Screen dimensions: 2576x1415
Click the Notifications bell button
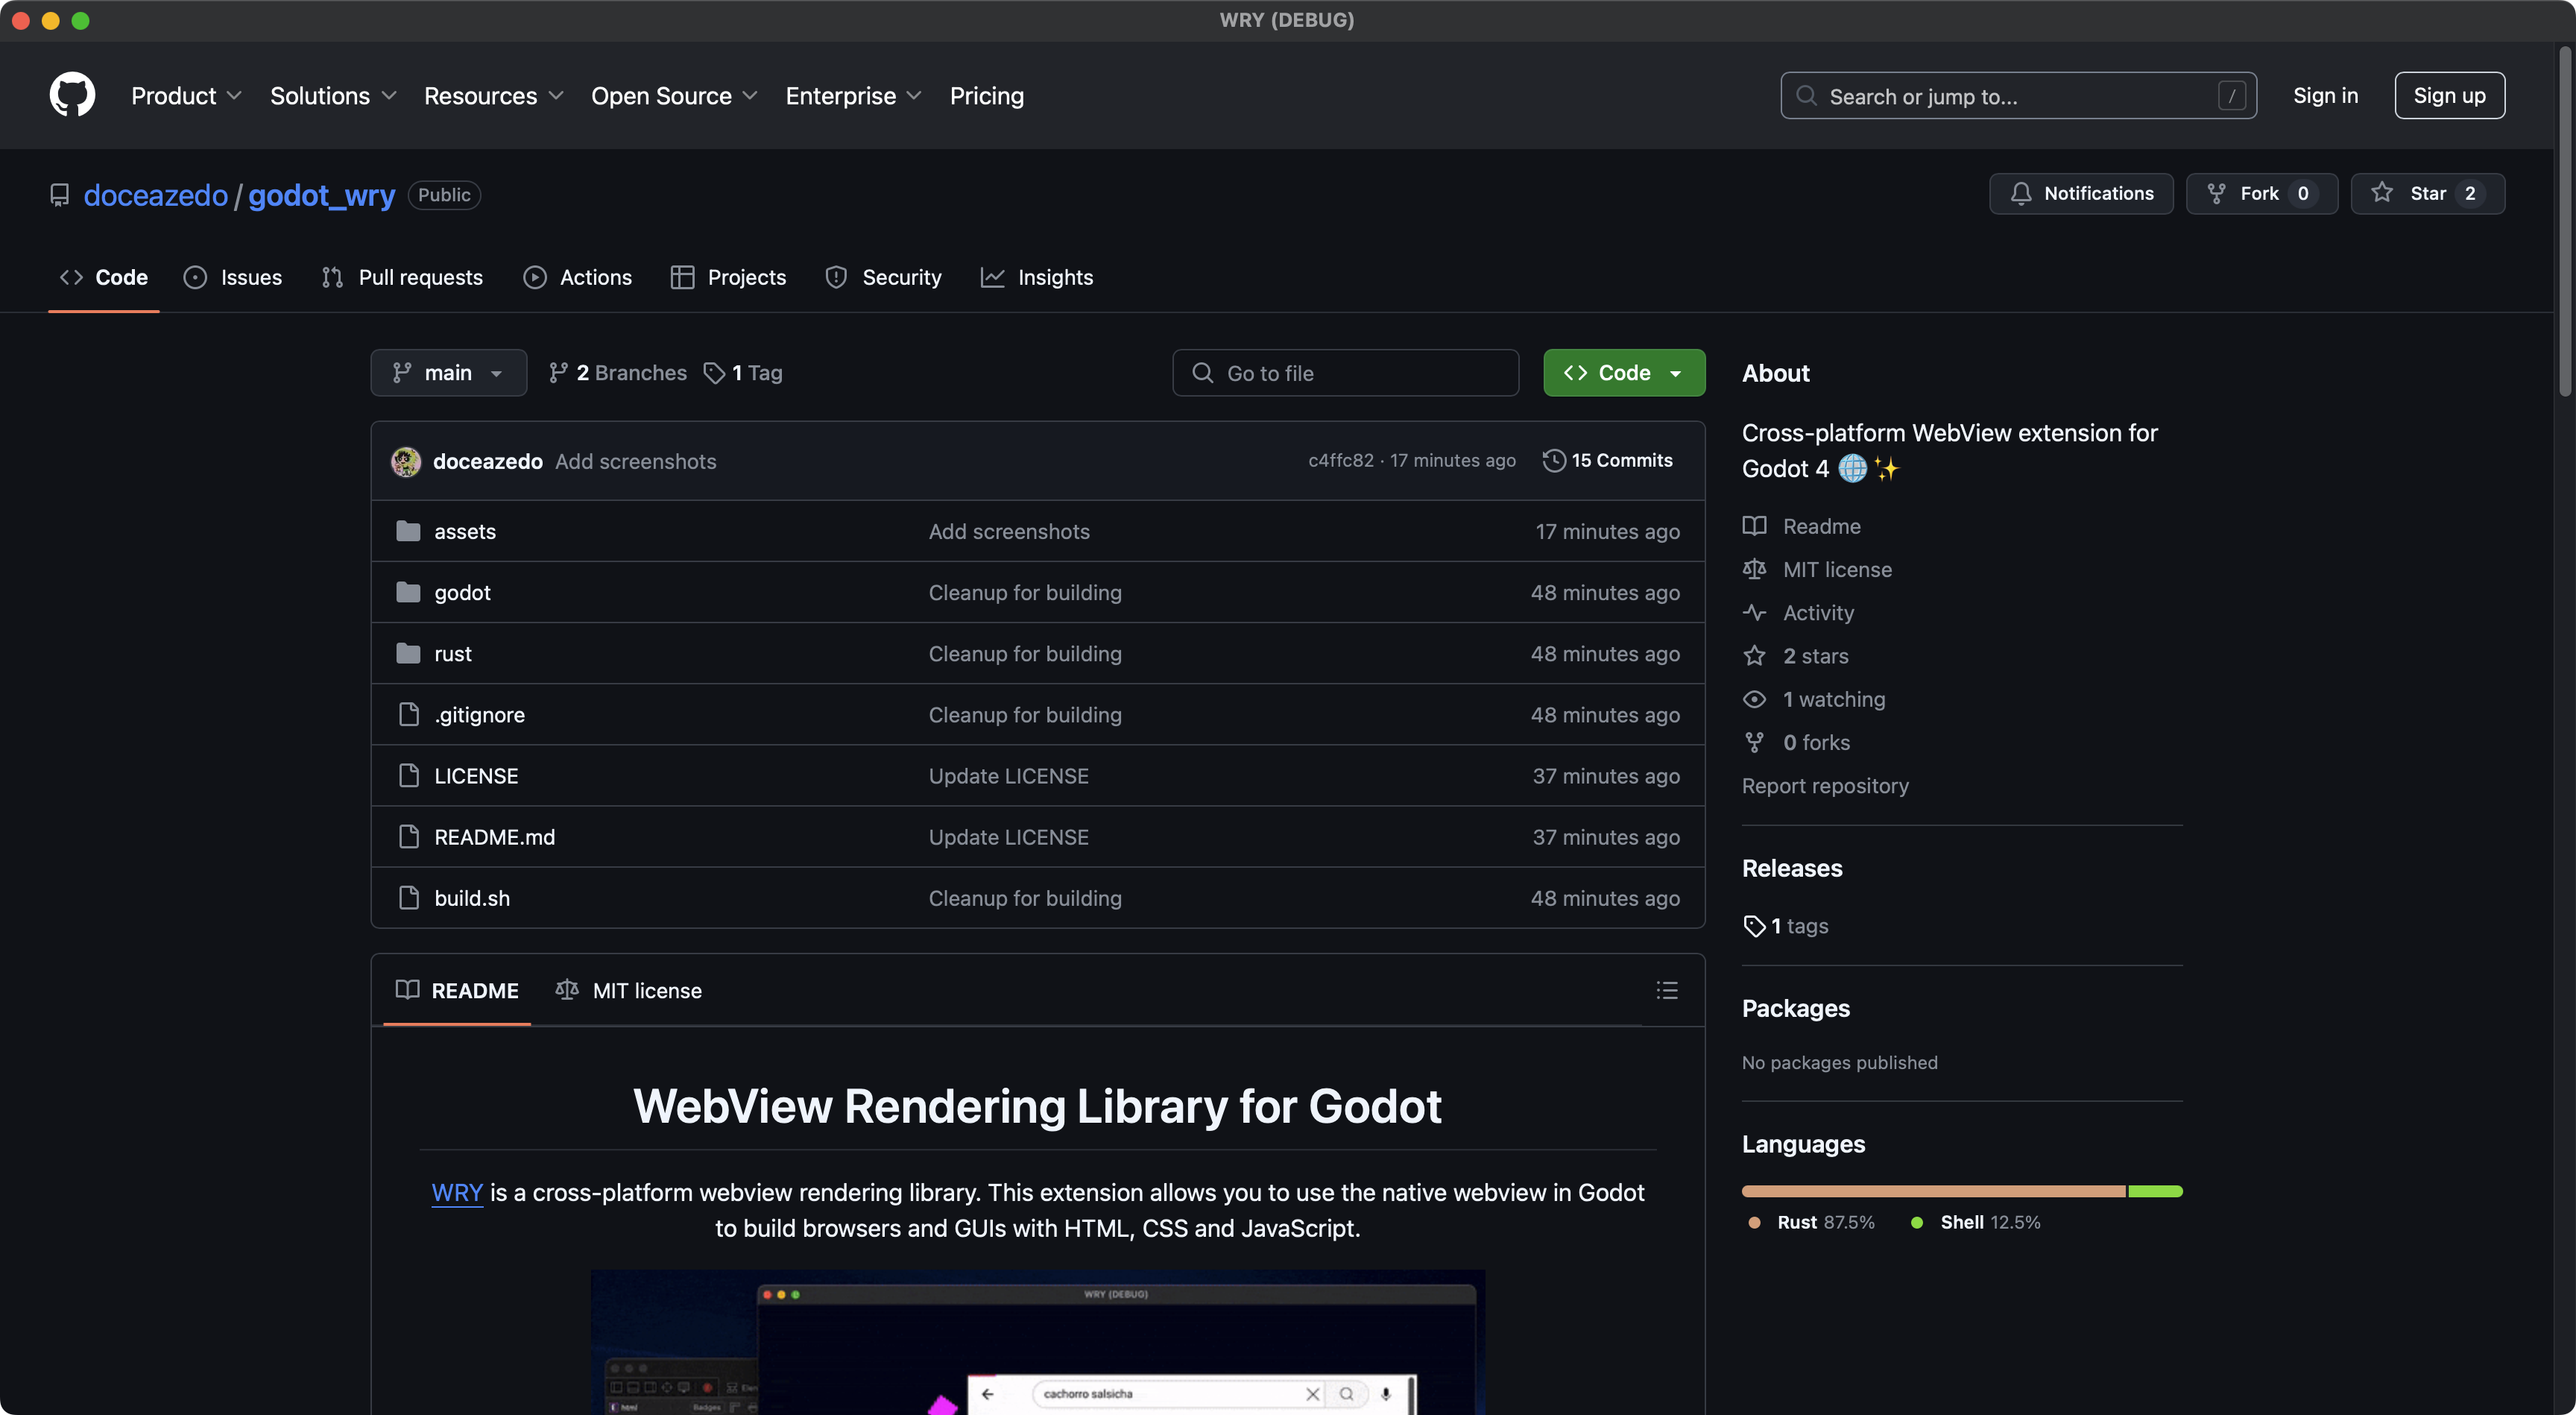2081,193
